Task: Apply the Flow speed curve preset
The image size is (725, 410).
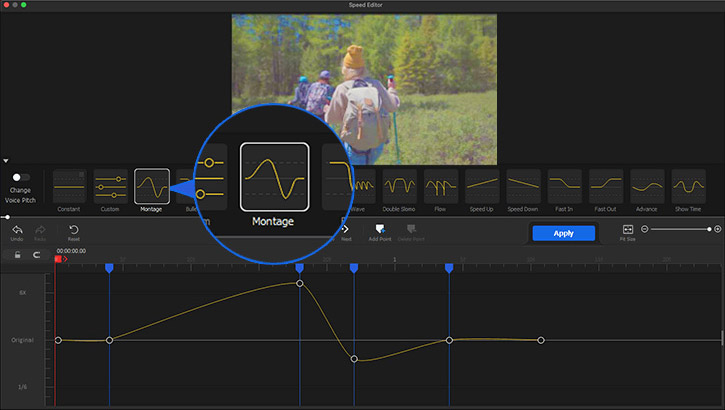Action: point(441,186)
